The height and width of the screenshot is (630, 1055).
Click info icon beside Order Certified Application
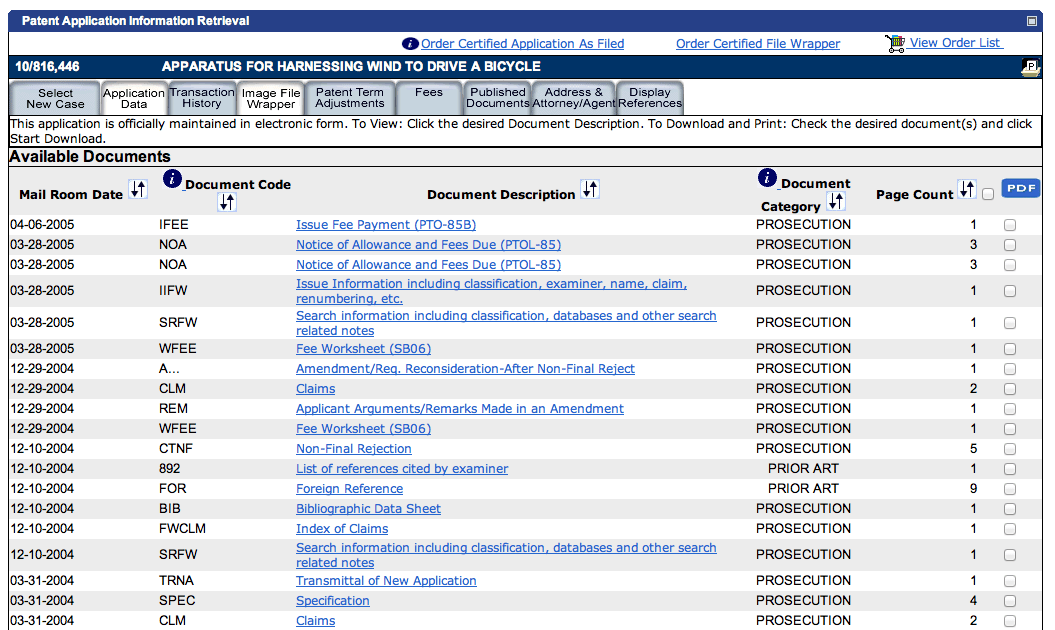(410, 44)
